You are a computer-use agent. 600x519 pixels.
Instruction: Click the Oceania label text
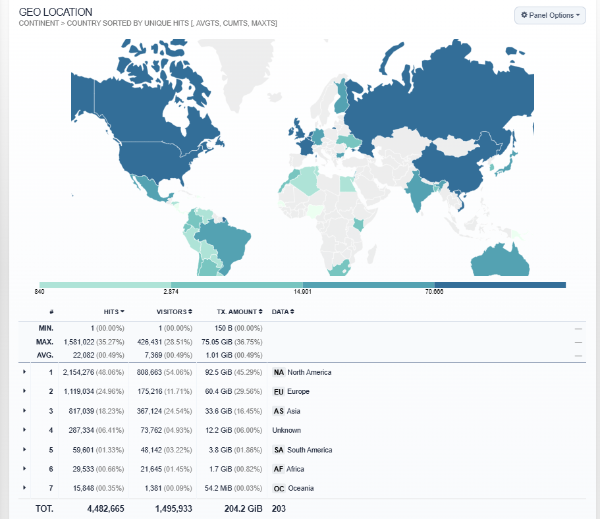301,488
